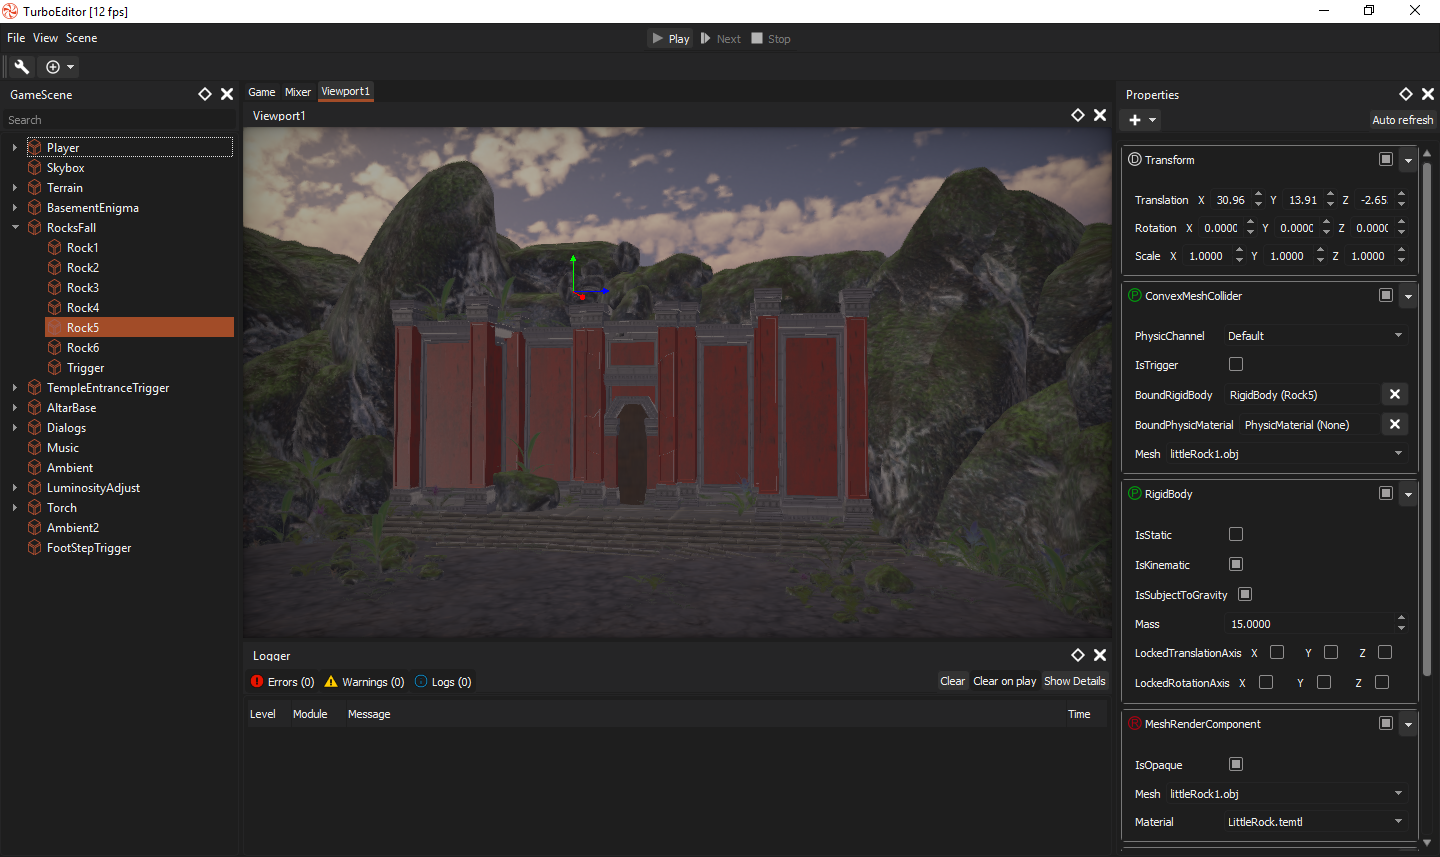Click the GameScene Search field
Screen dimensions: 1440x857
[118, 120]
